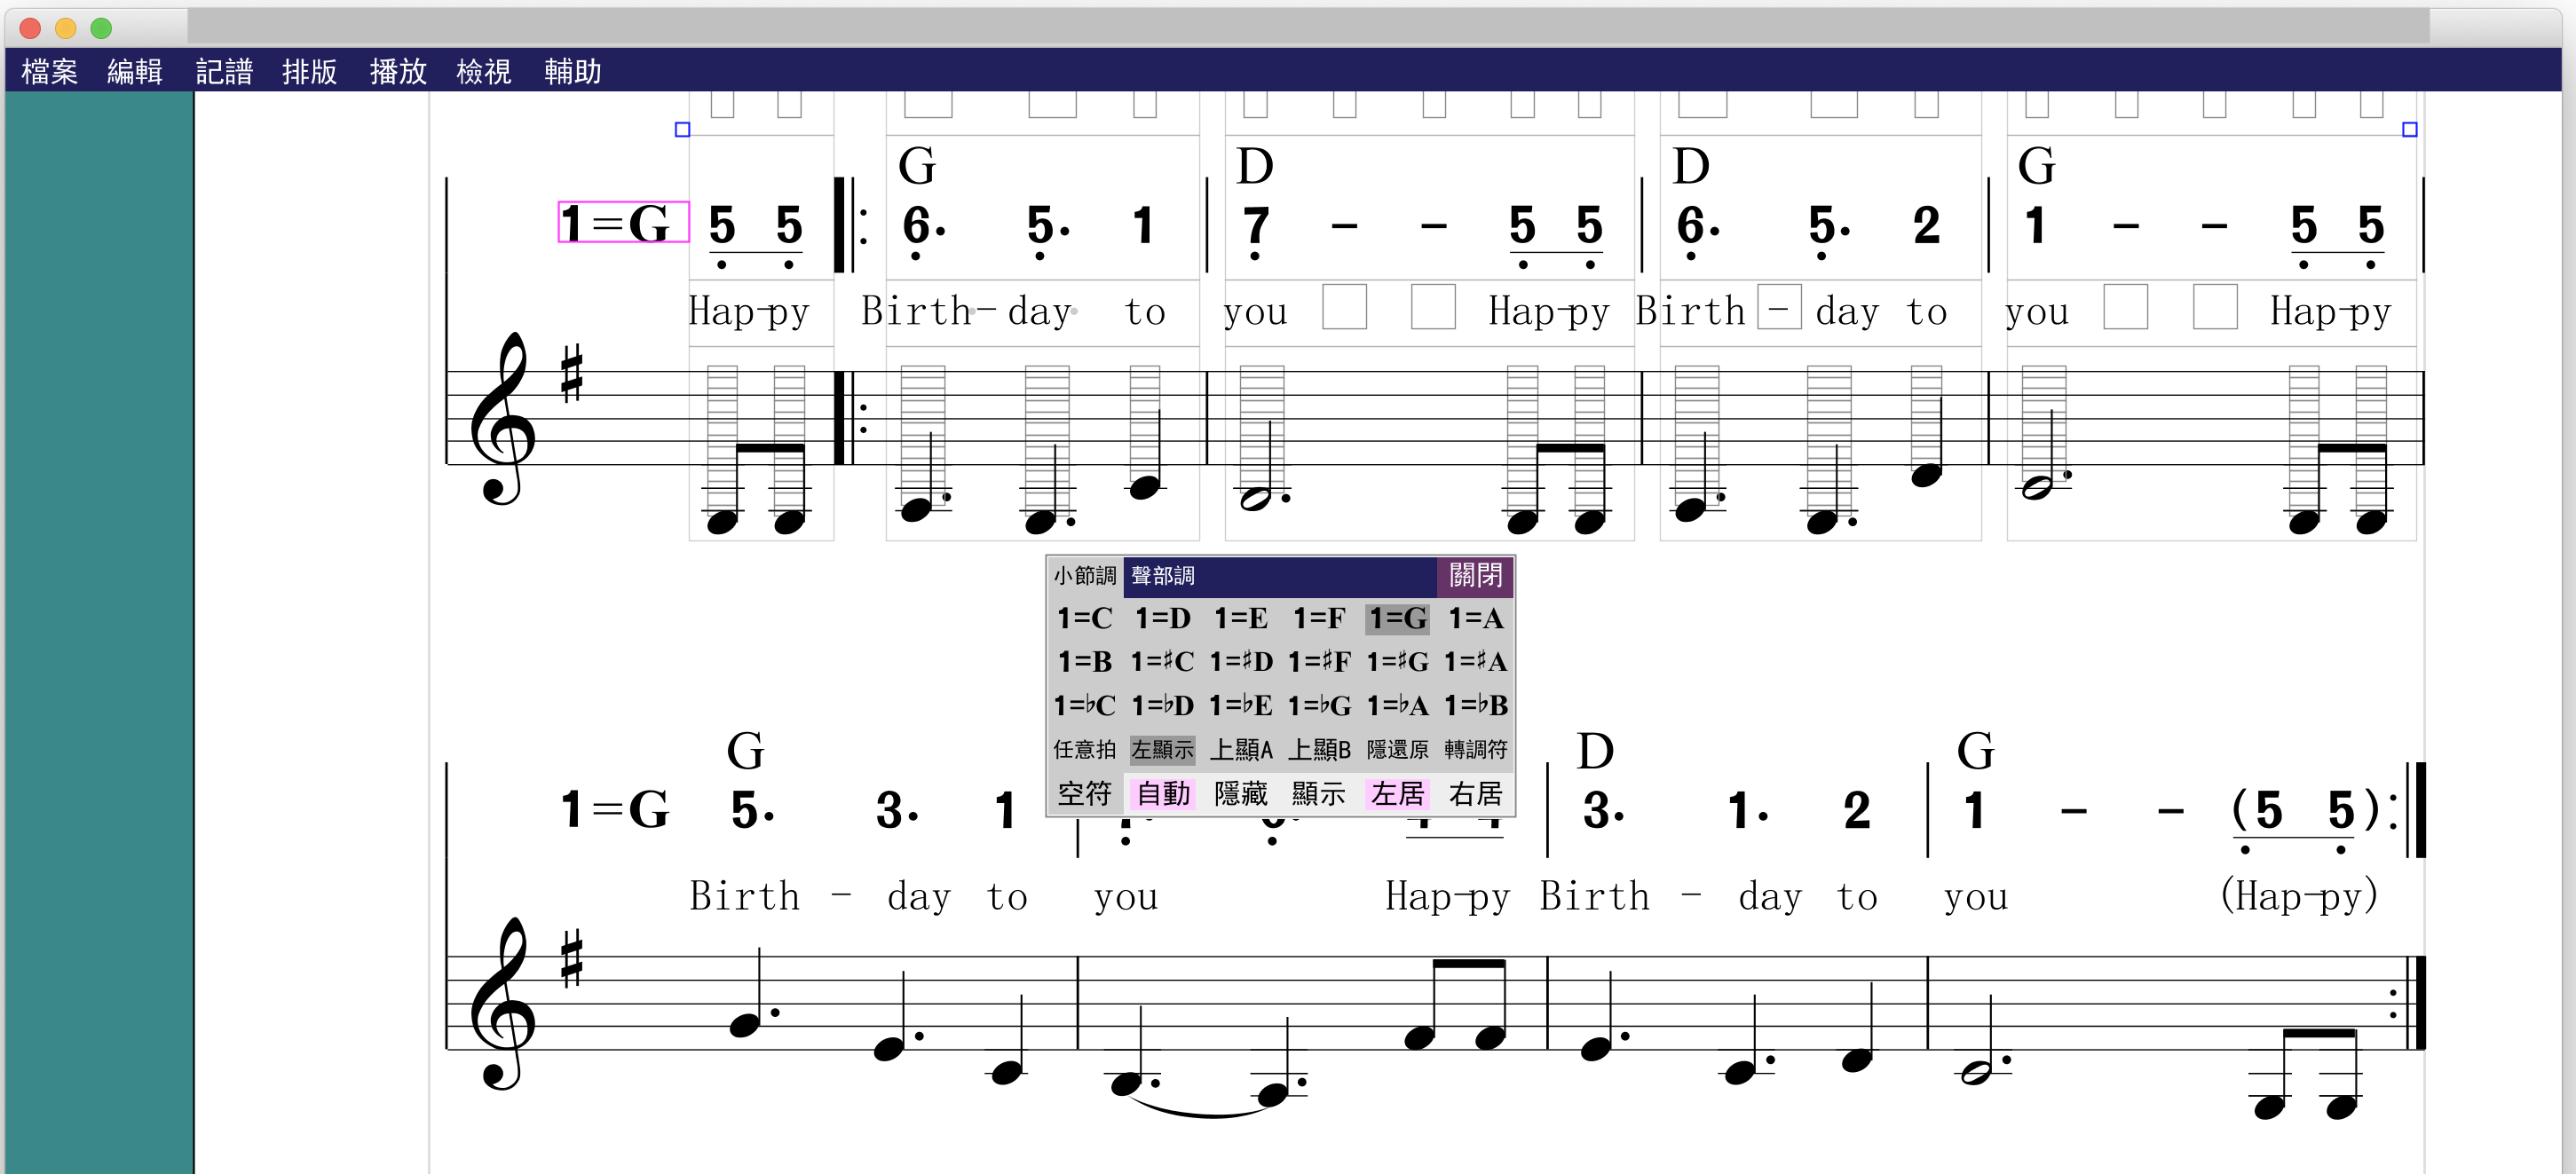
Task: Choose key 1=F in the panel
Action: click(x=1319, y=619)
